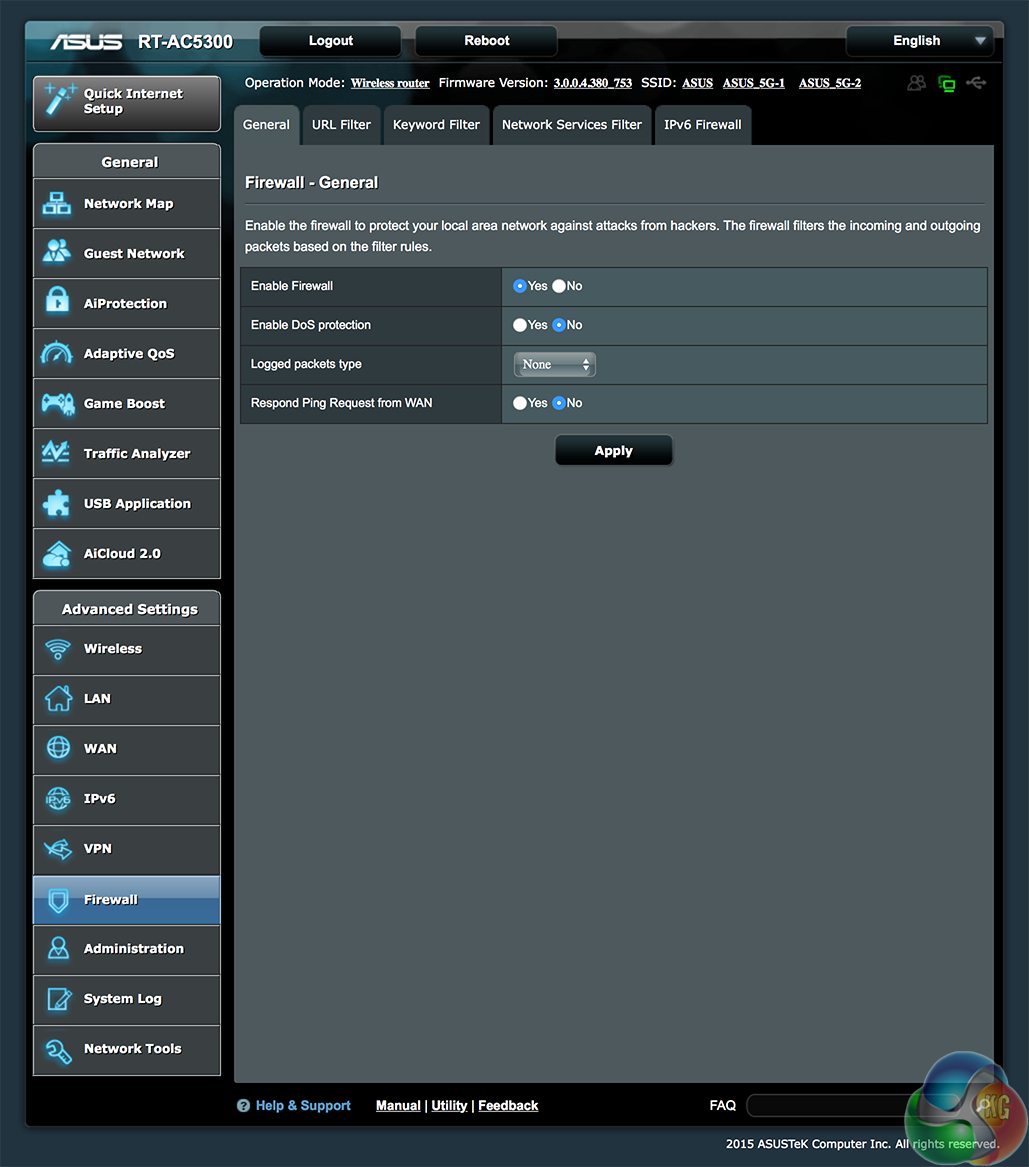Click the Firewall shield icon
The image size is (1029, 1167).
click(x=58, y=900)
